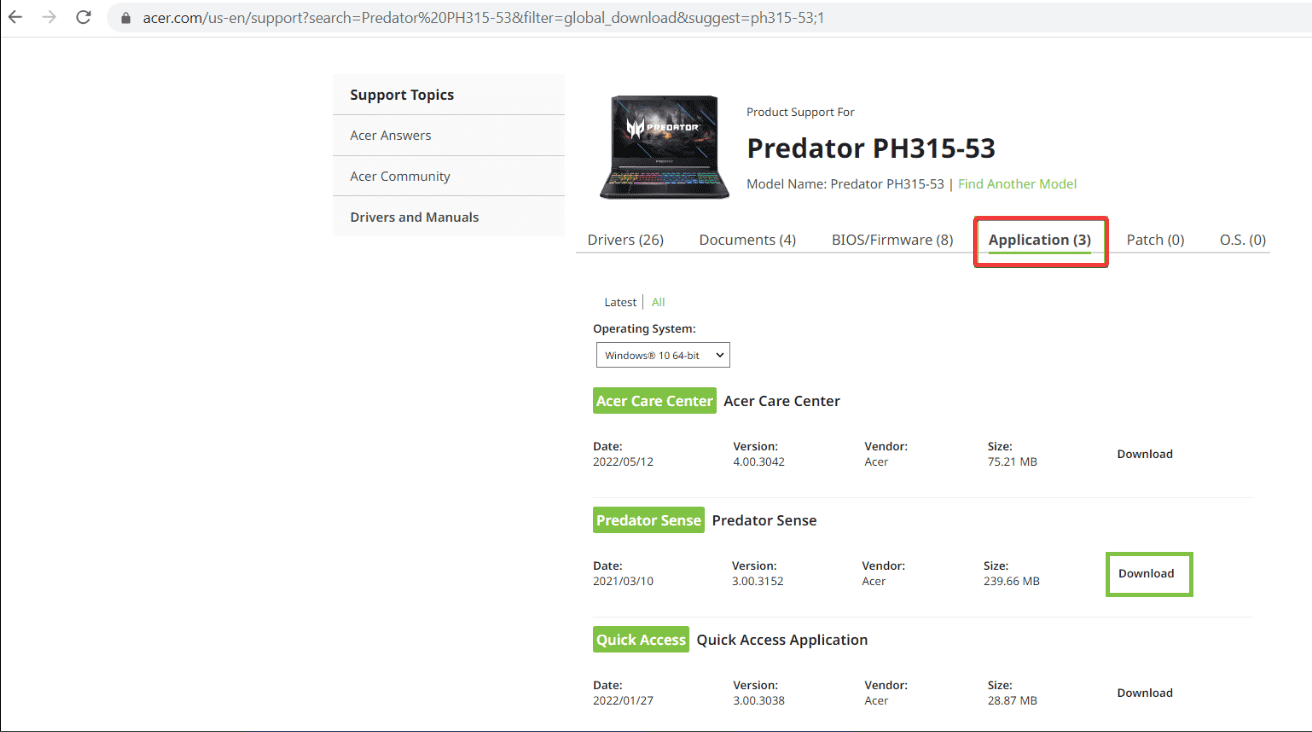
Task: Expand the Windows 10 64-bit selector
Action: 662,354
